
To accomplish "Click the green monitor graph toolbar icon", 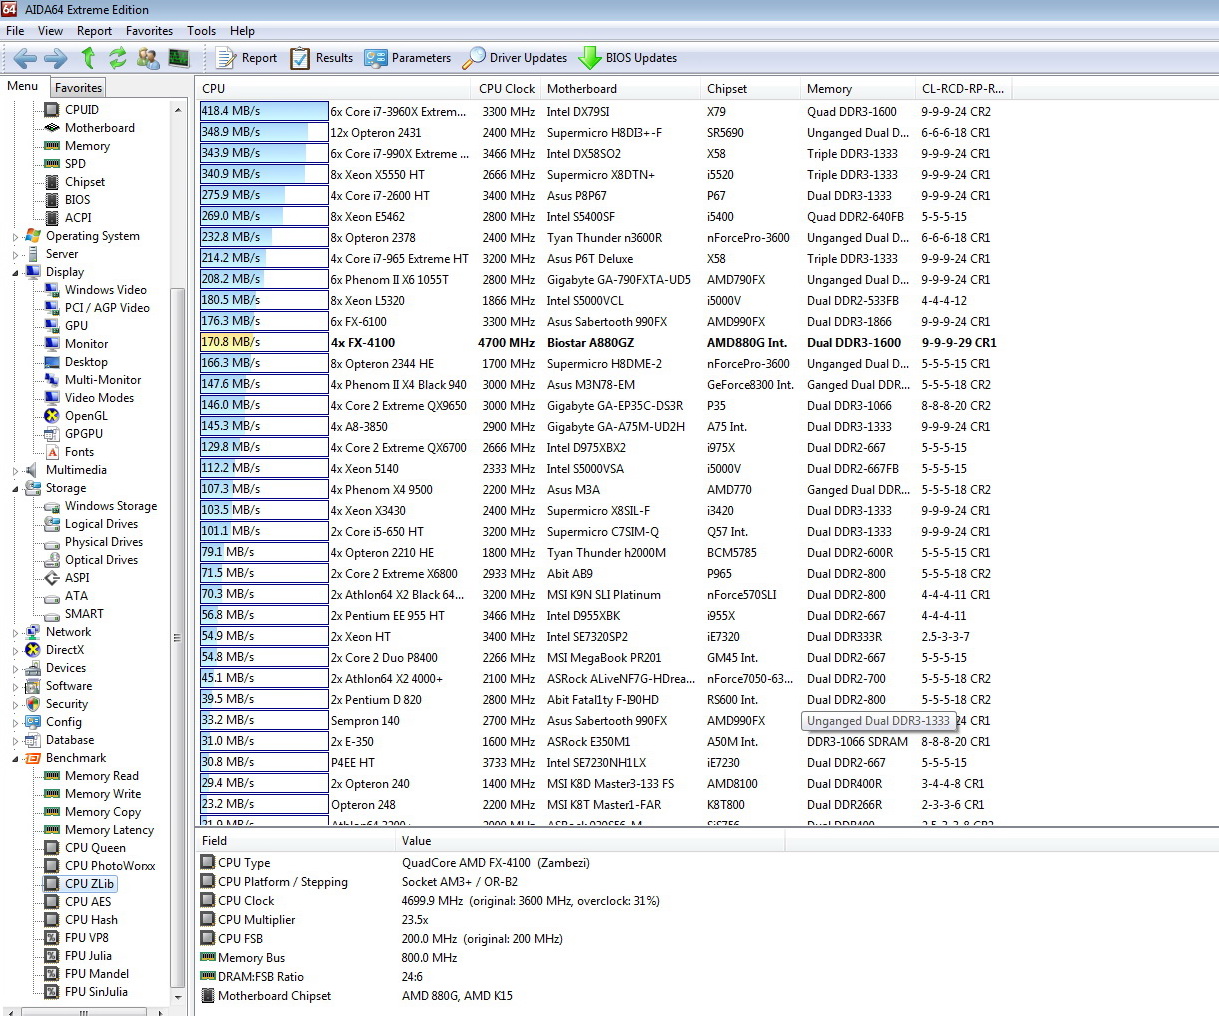I will pos(179,58).
